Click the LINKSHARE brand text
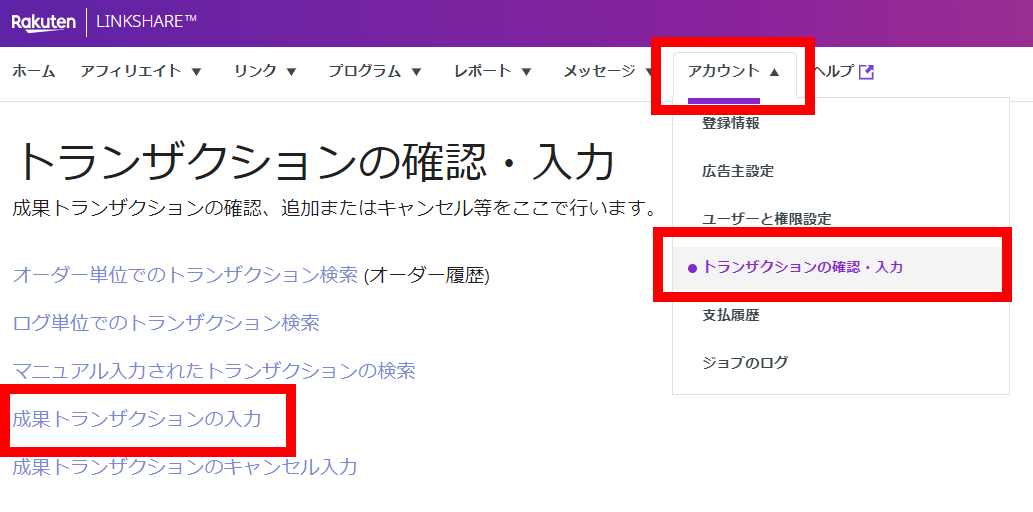 (x=146, y=22)
